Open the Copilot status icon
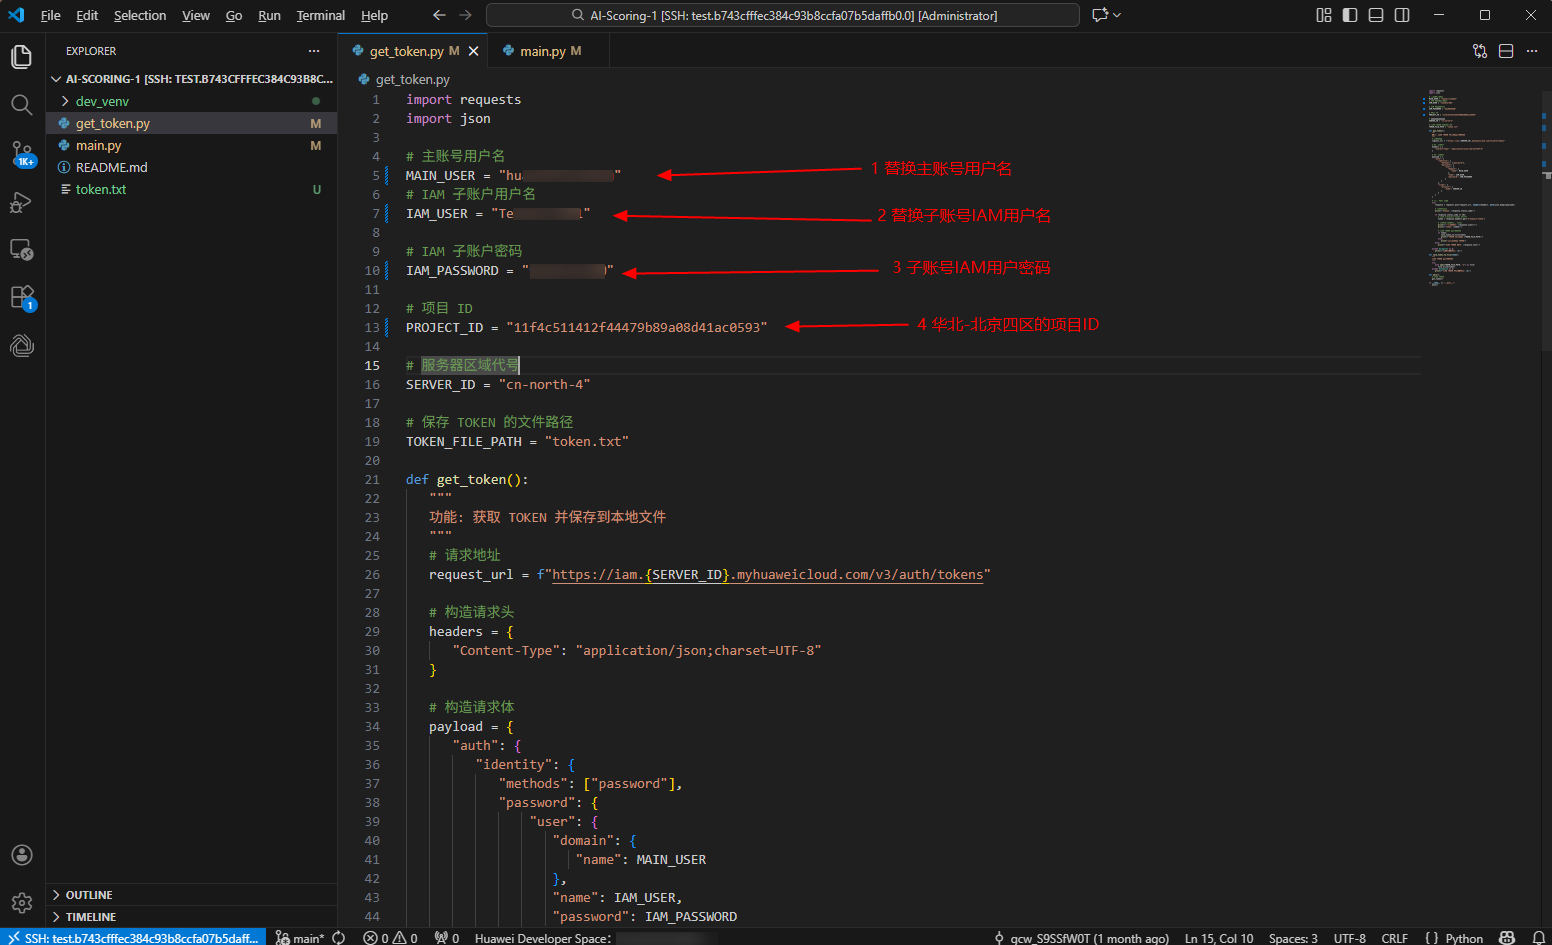Image resolution: width=1552 pixels, height=945 pixels. (1507, 938)
